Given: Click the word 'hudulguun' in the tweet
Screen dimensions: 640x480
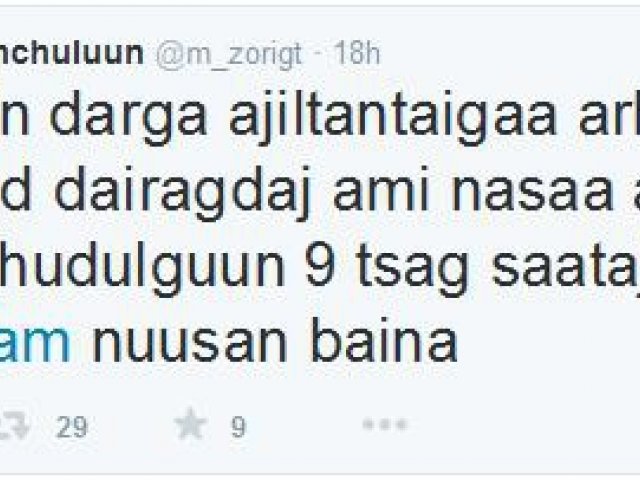Looking at the screenshot, I should (142, 269).
